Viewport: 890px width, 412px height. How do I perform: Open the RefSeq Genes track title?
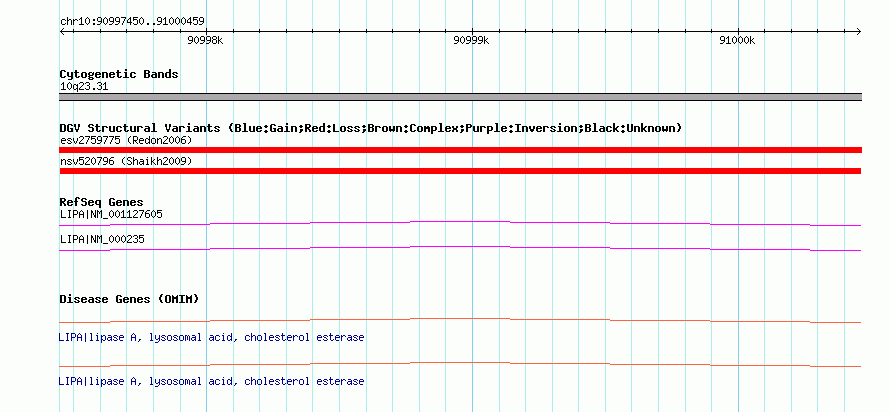[x=102, y=202]
